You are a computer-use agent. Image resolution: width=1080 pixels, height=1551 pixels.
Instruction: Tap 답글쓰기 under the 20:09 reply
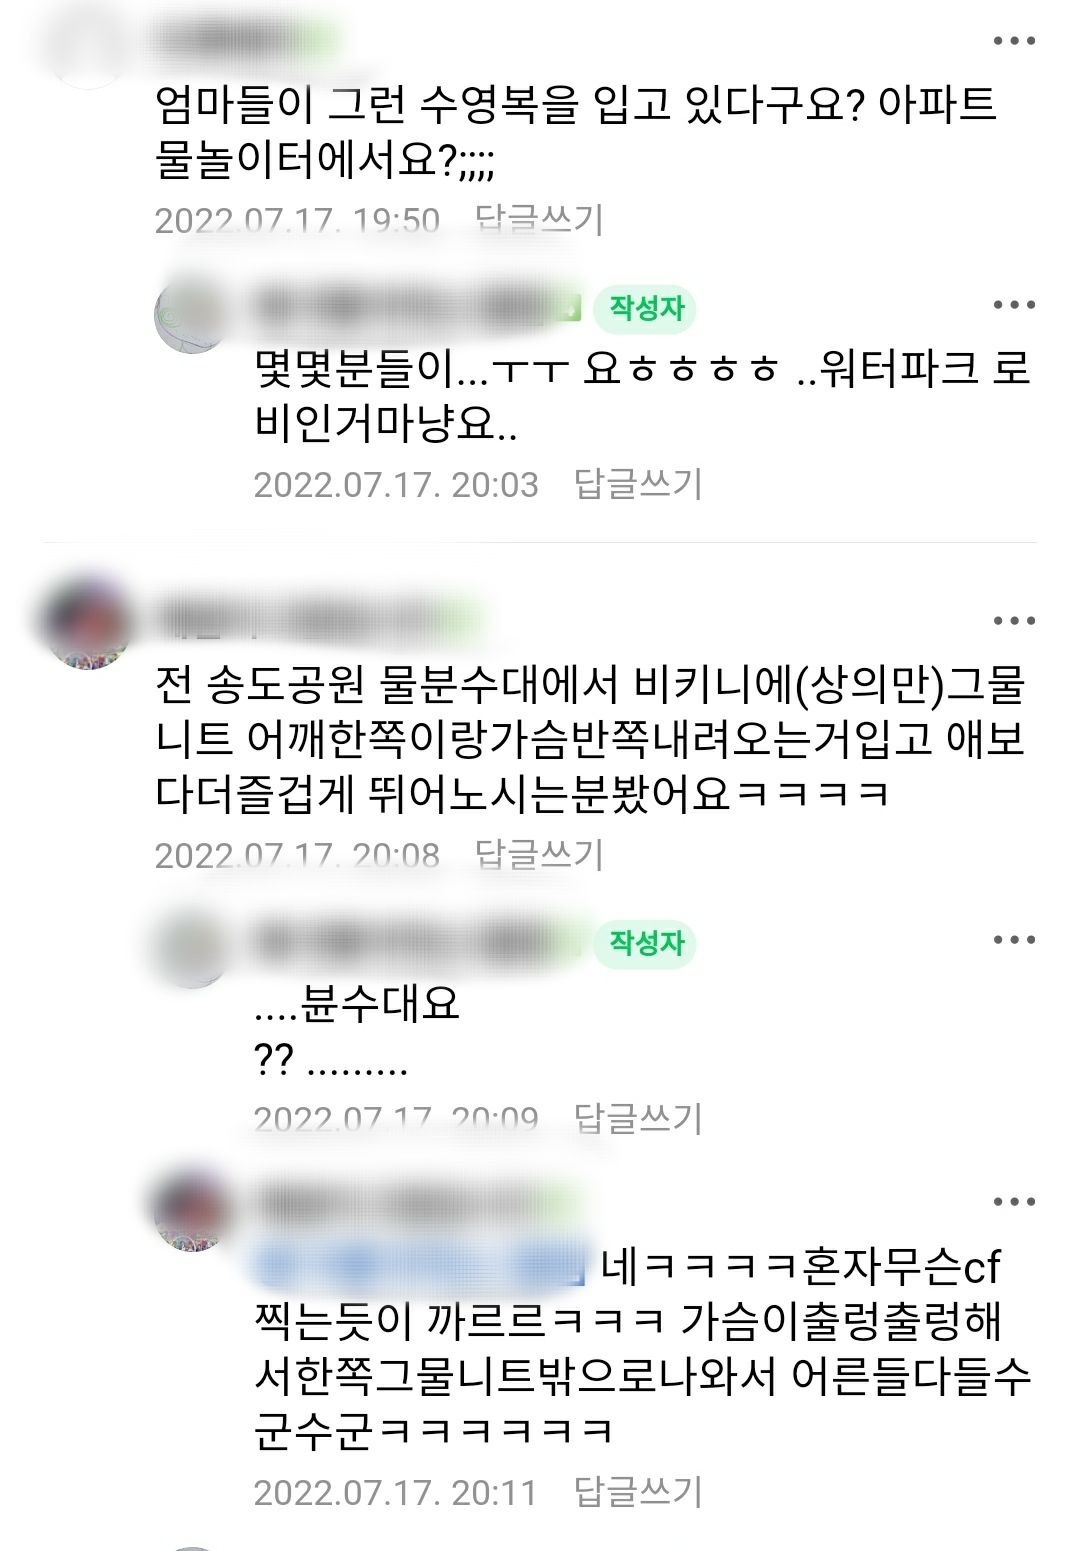(638, 1118)
